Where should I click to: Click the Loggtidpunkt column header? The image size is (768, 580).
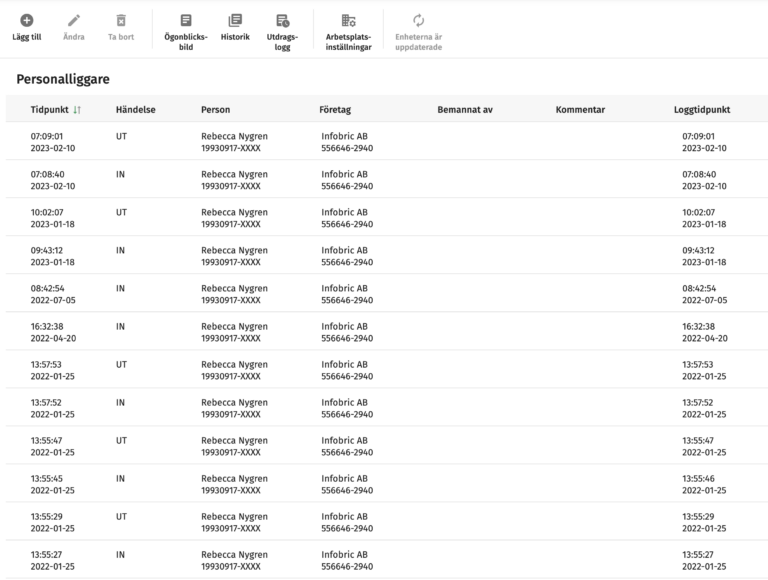pyautogui.click(x=701, y=110)
